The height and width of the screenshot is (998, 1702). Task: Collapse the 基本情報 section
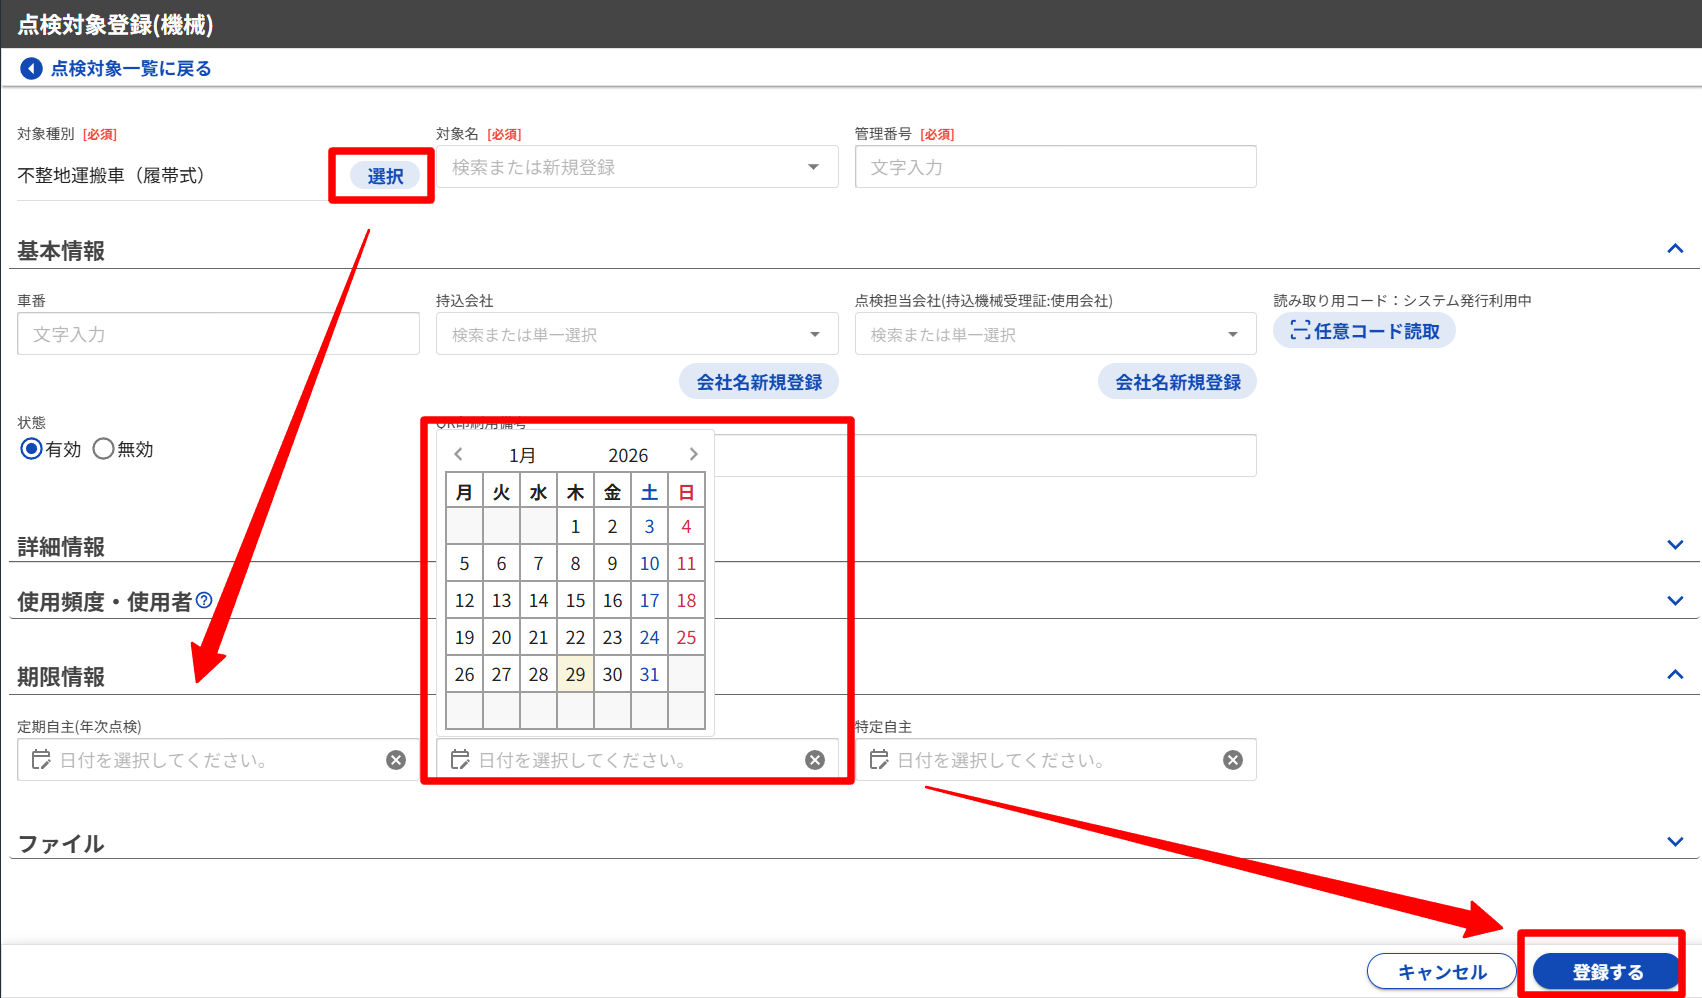point(1675,249)
